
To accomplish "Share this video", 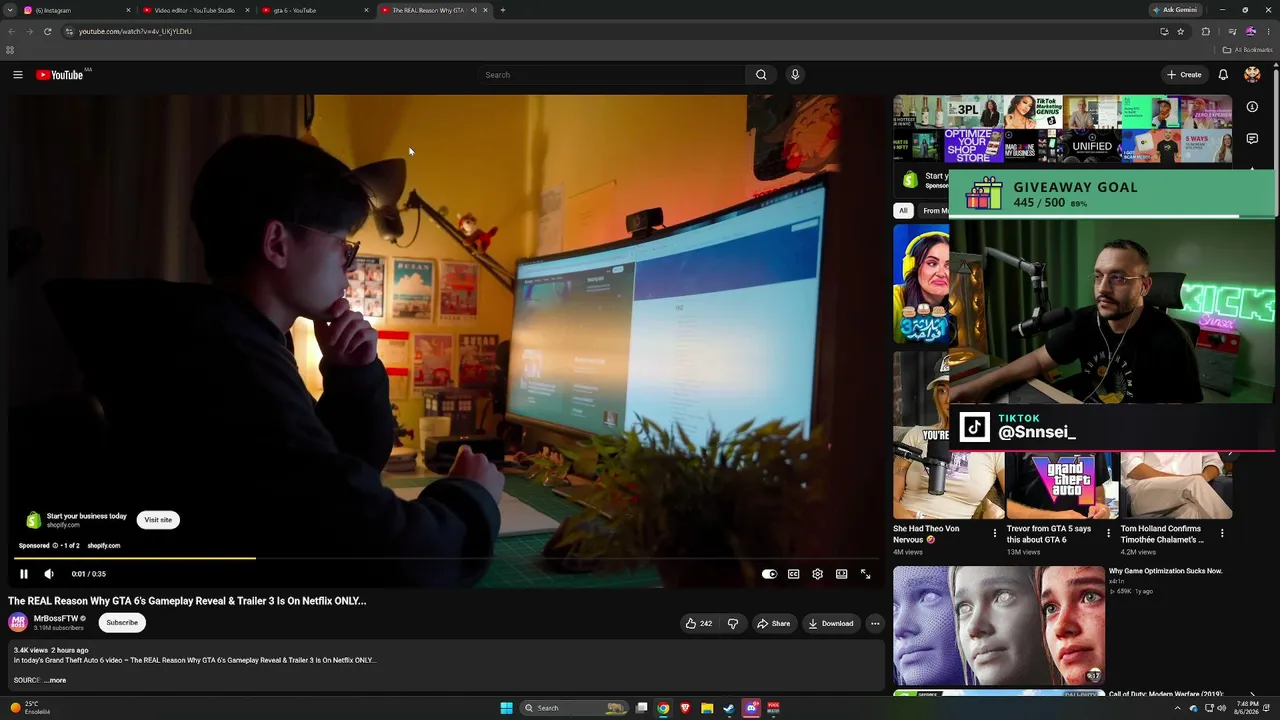I will [x=773, y=623].
